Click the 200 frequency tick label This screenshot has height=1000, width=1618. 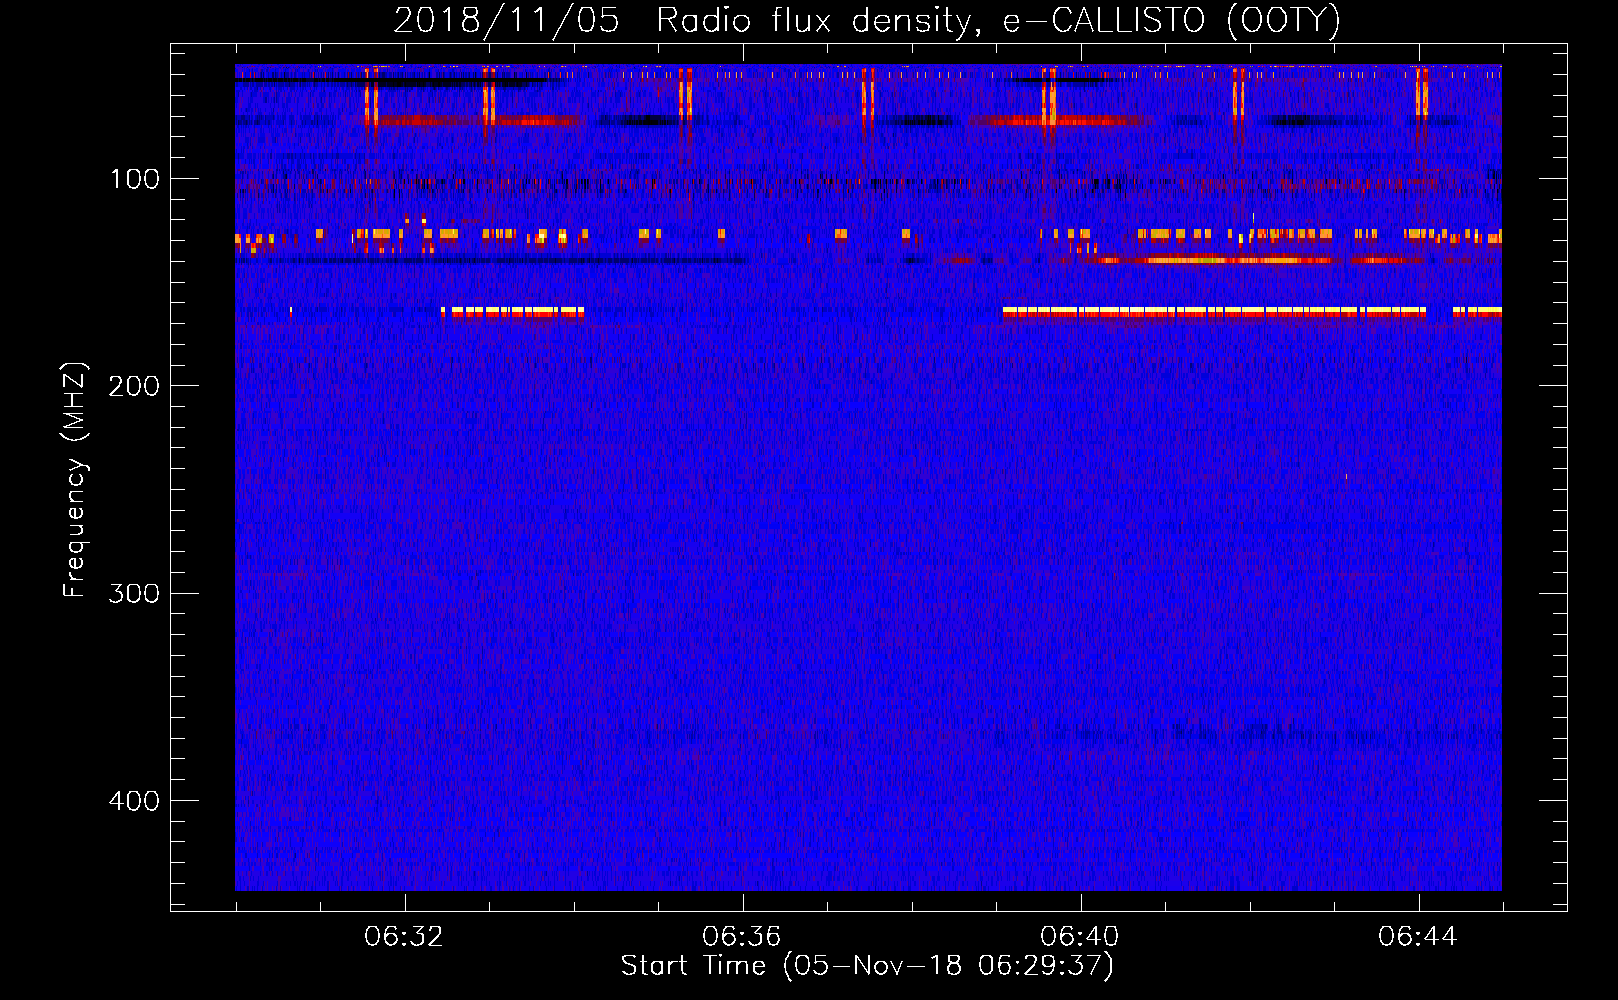133,386
